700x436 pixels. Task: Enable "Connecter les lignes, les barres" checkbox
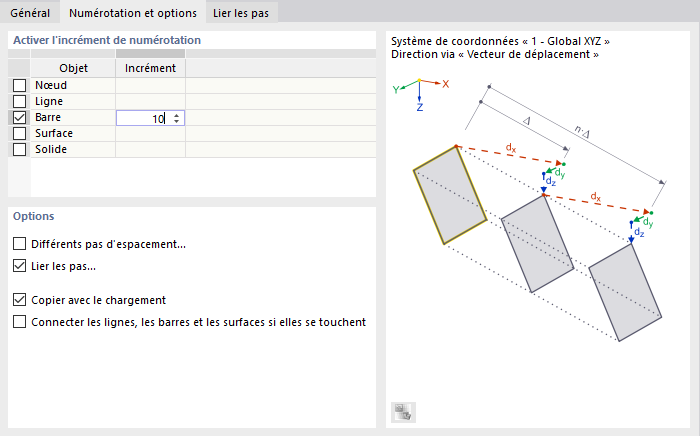[x=20, y=322]
